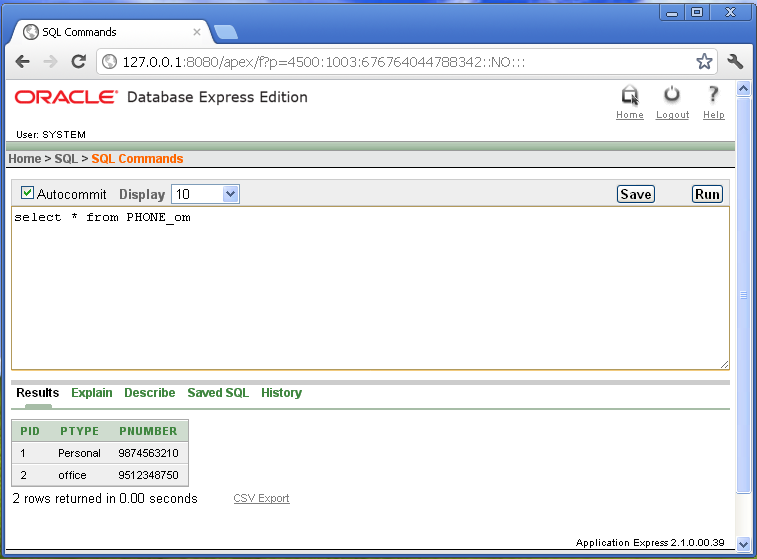Click phone number 9874563210

pos(148,453)
